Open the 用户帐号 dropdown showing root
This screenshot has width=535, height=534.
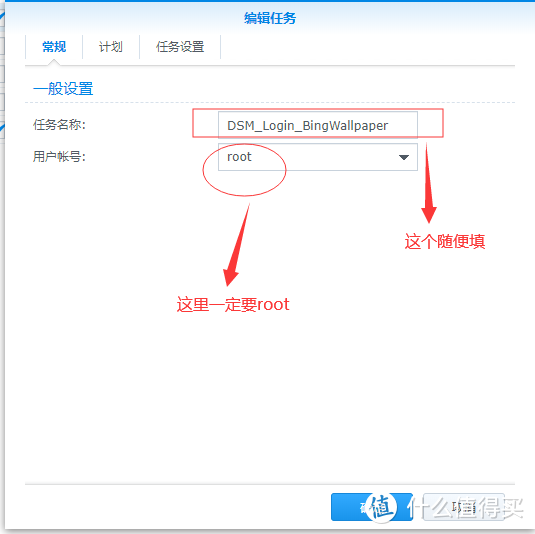[x=318, y=157]
